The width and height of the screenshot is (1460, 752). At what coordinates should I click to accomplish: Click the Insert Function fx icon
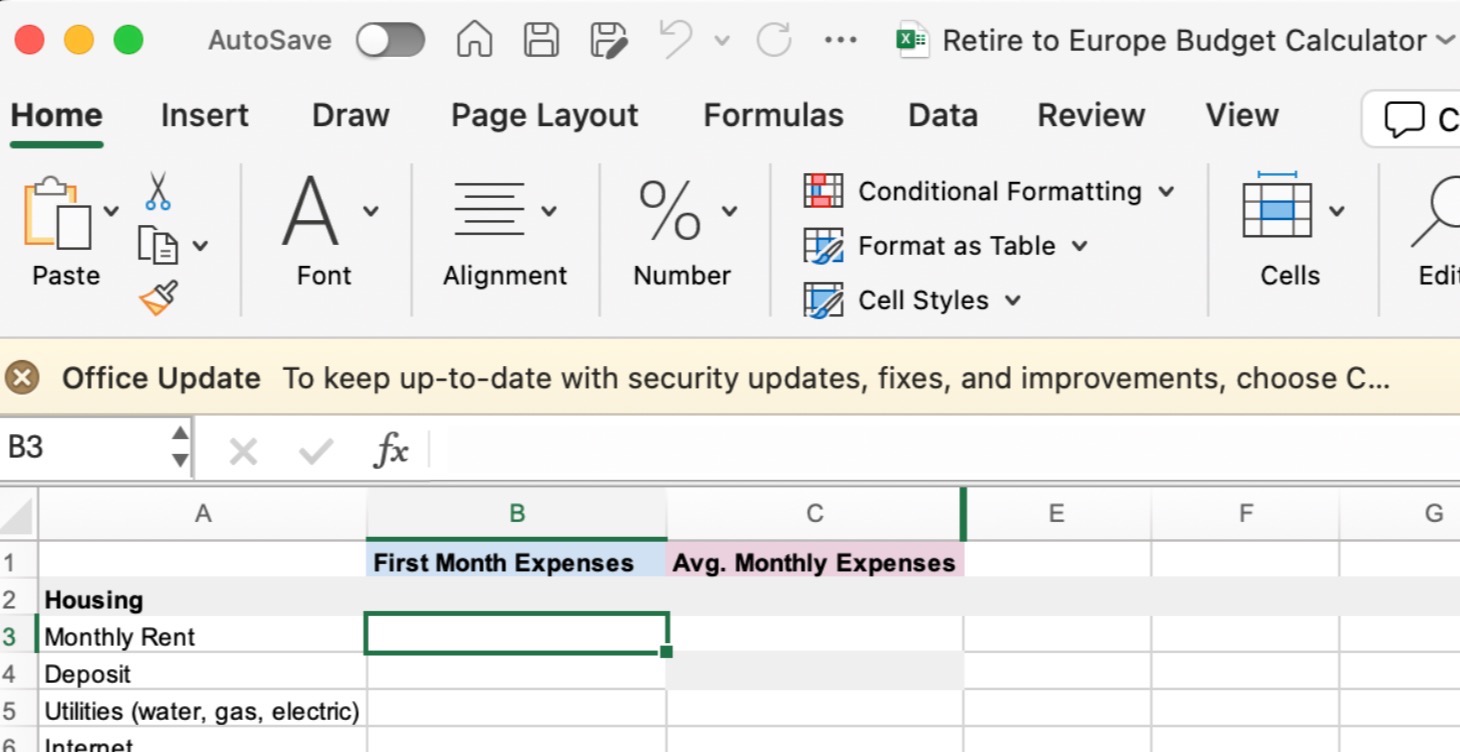click(390, 451)
